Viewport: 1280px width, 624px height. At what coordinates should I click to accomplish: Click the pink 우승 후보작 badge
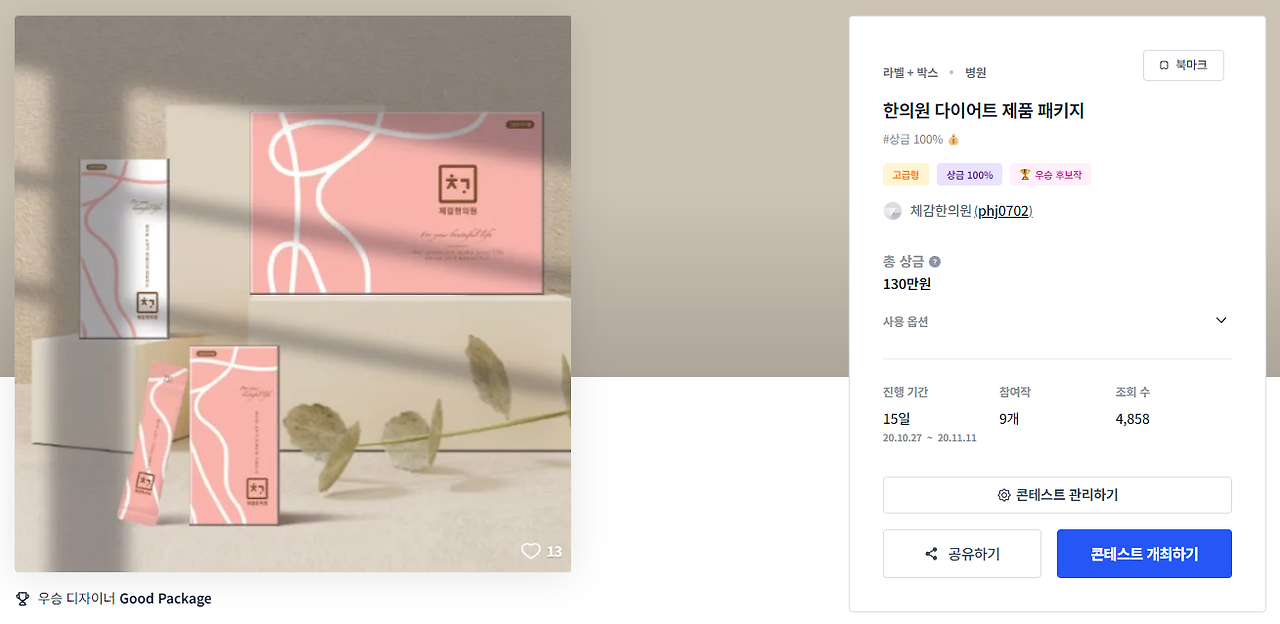point(1050,175)
